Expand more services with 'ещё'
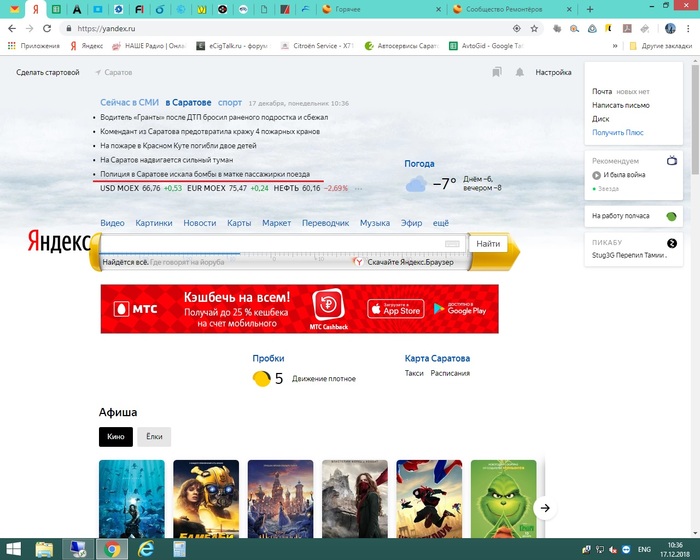 tap(441, 223)
